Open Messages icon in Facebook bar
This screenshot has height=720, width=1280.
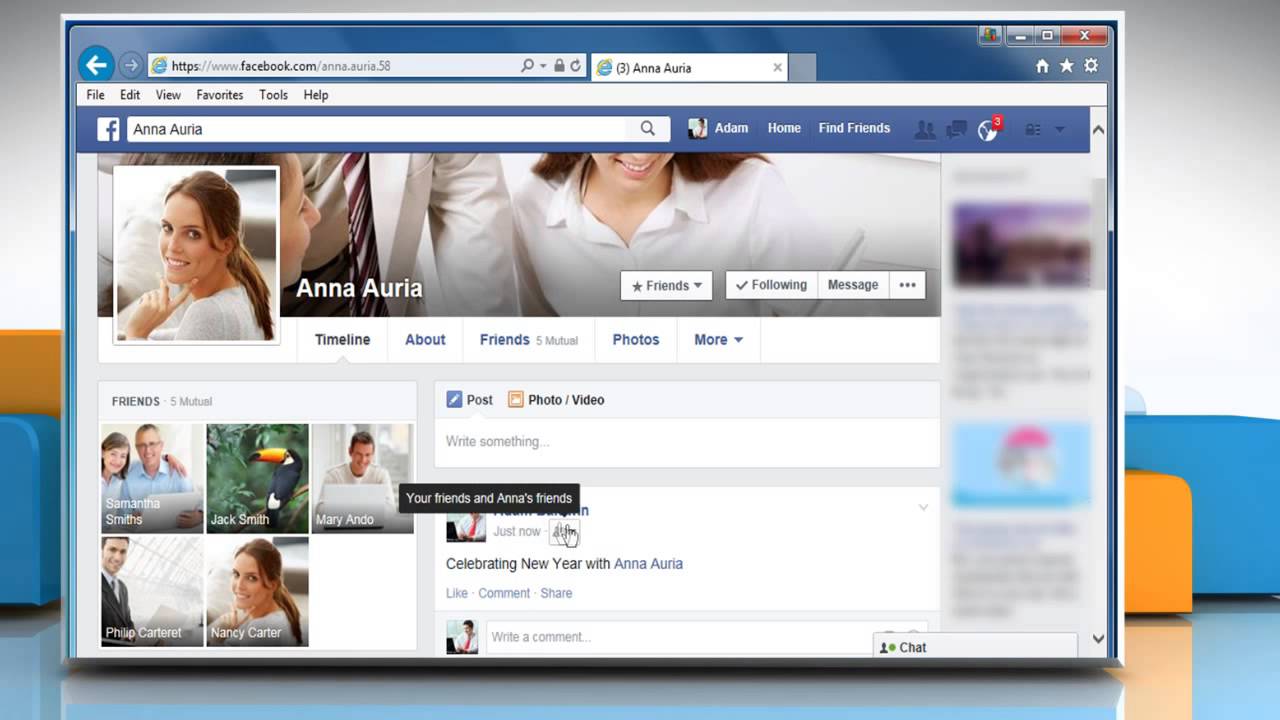pos(956,129)
